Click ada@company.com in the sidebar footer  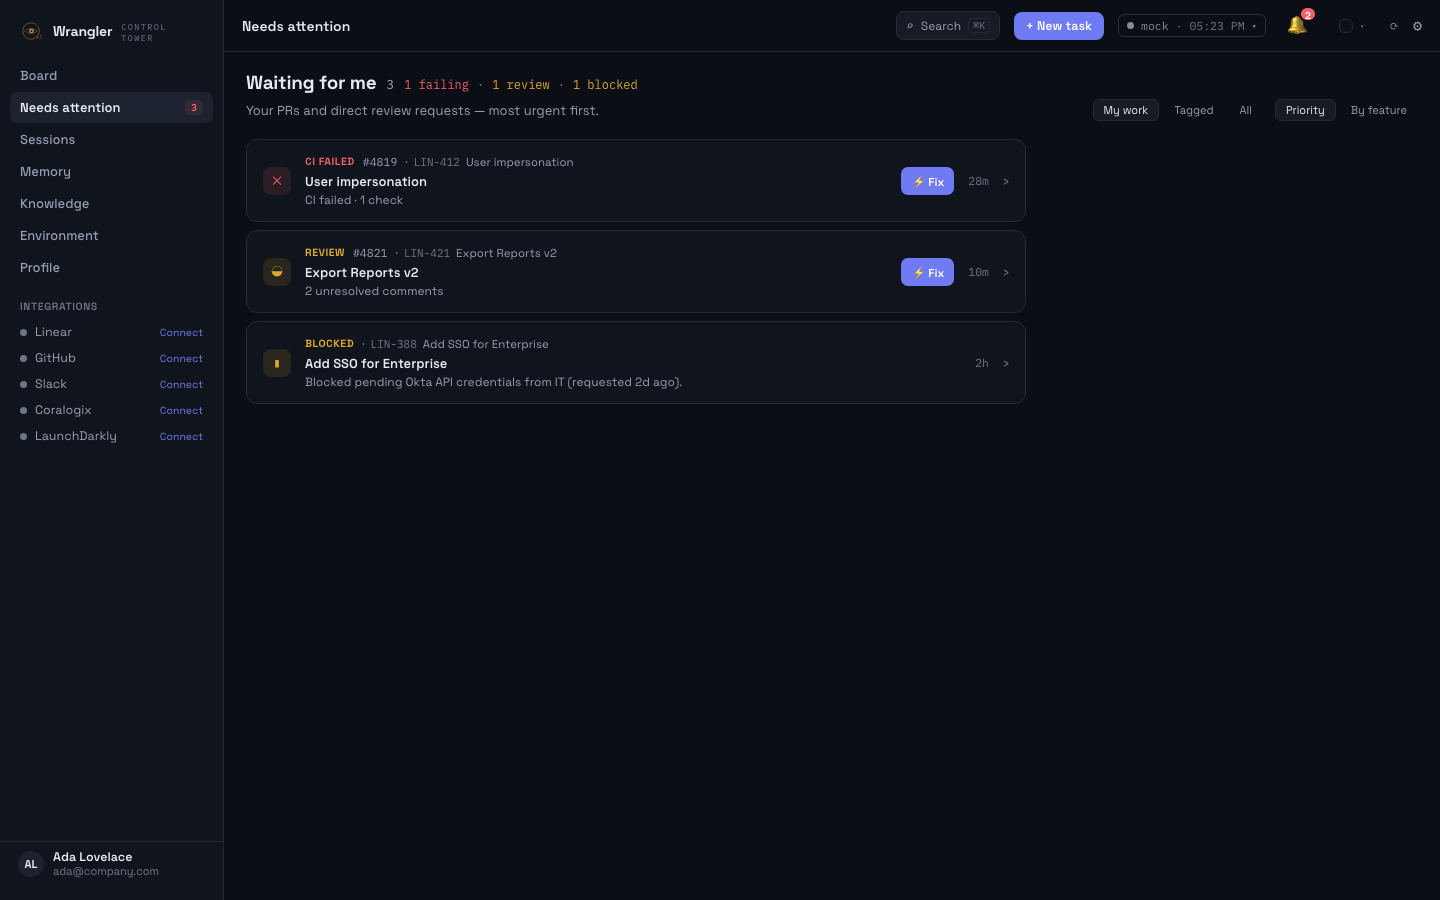[106, 871]
